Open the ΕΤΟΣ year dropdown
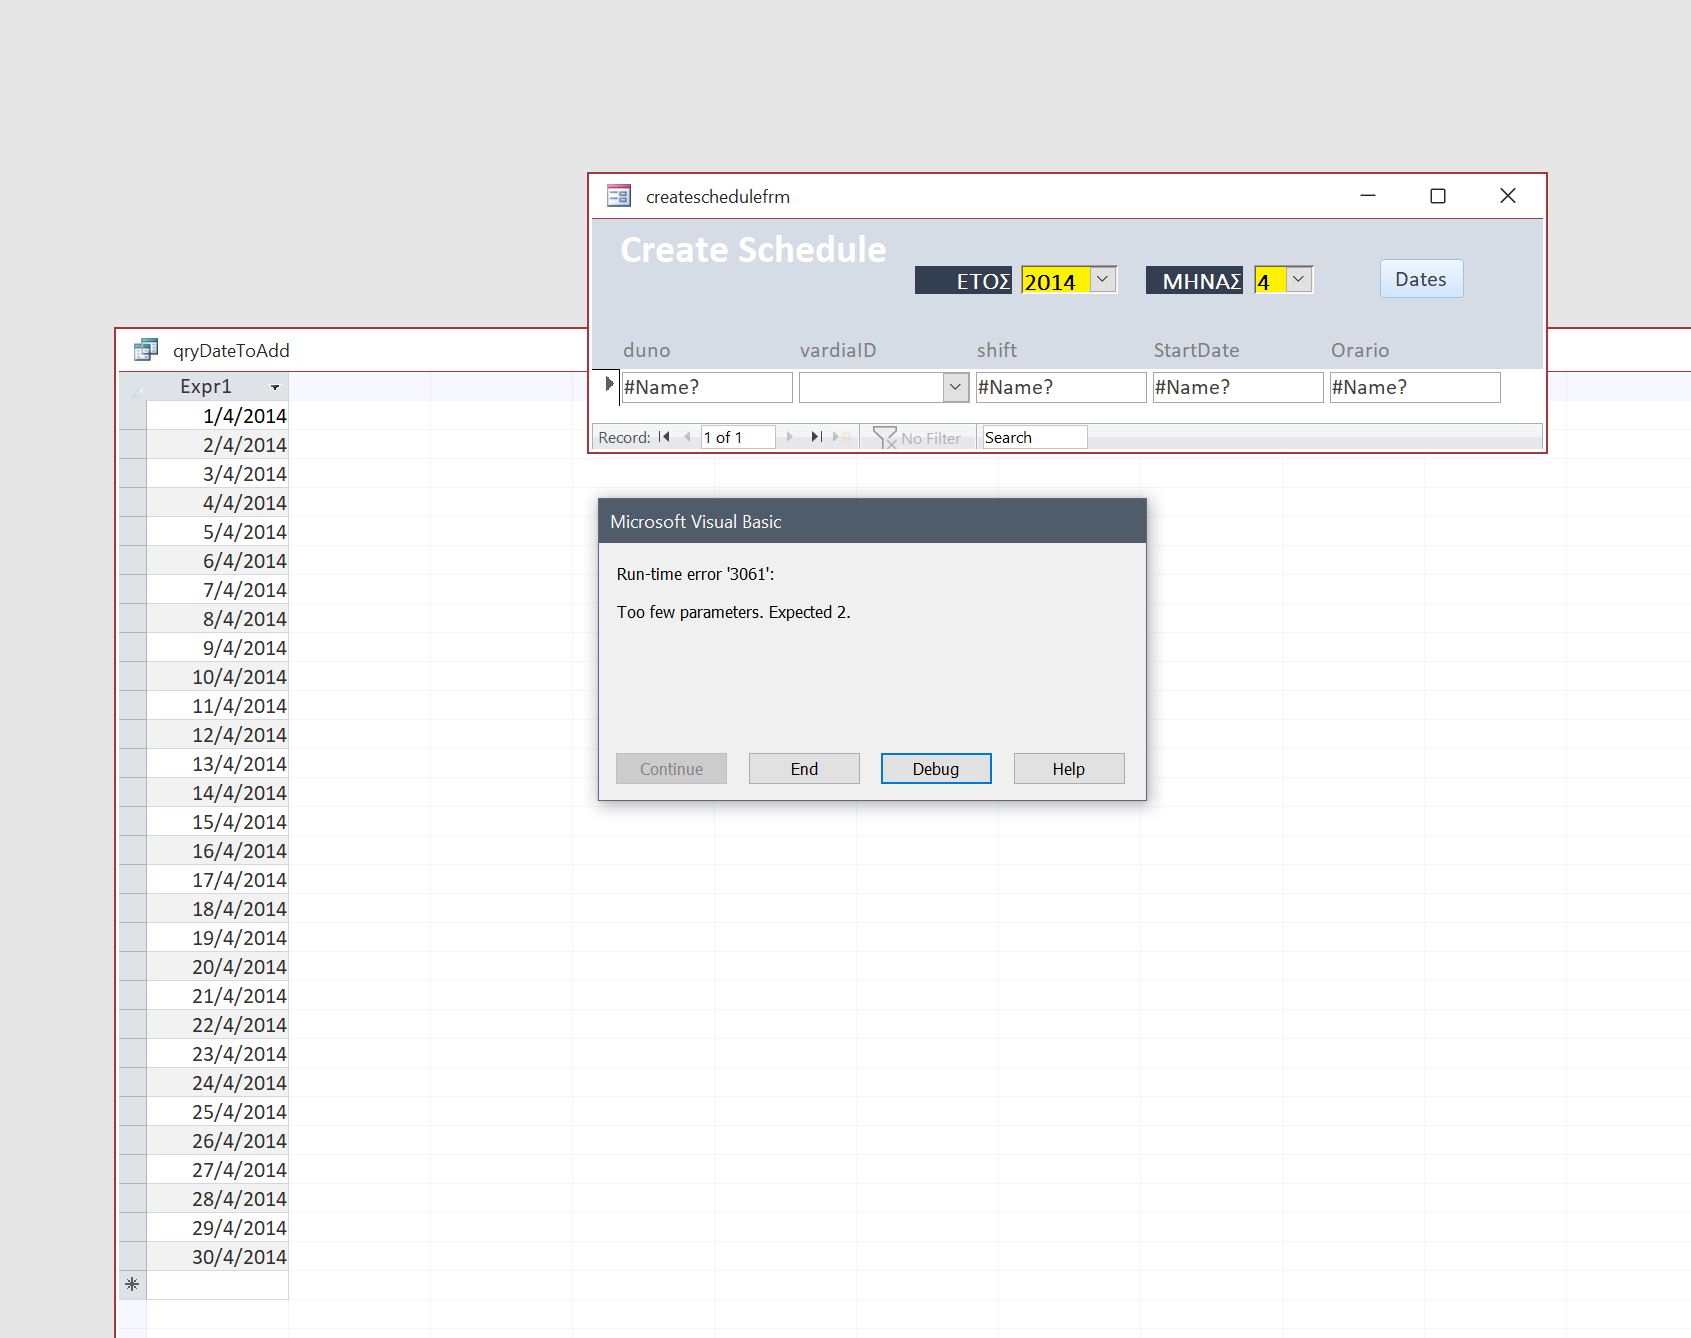 1103,279
